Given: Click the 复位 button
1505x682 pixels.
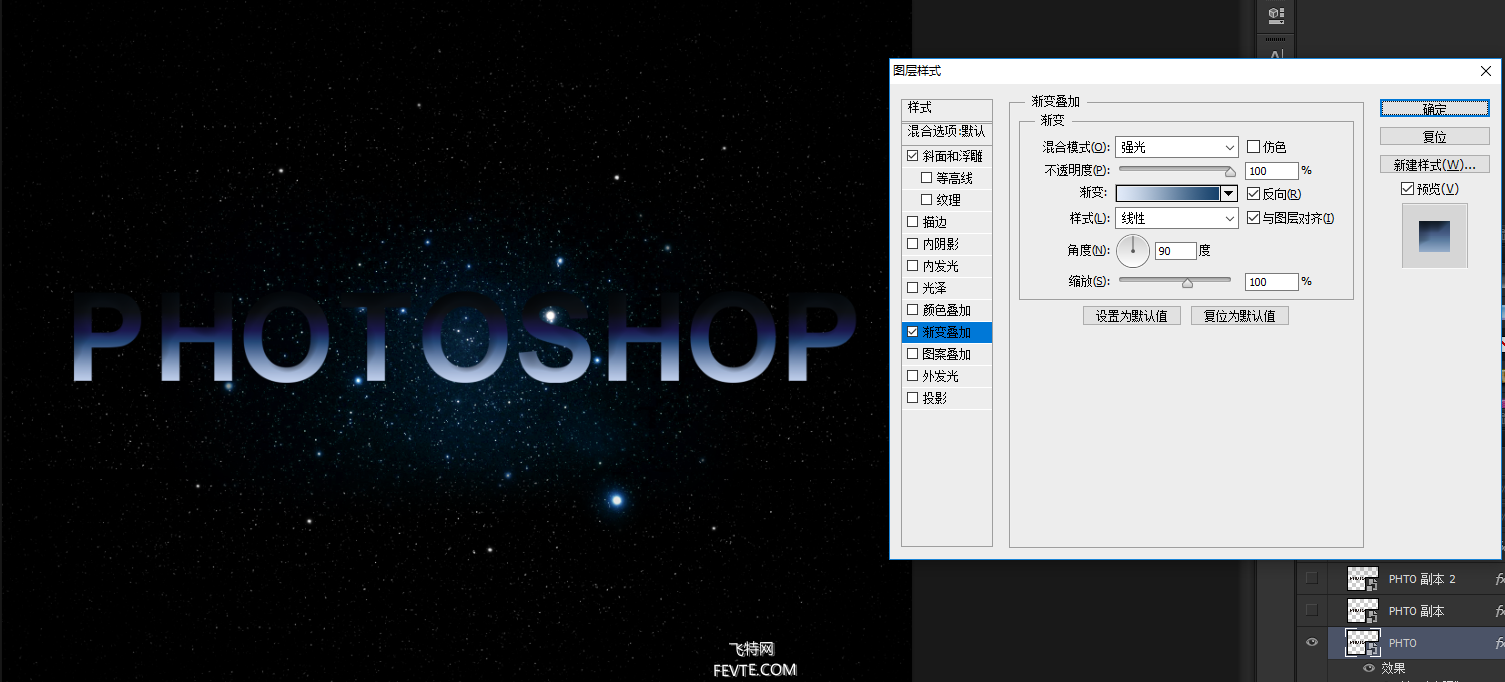Looking at the screenshot, I should coord(1434,136).
